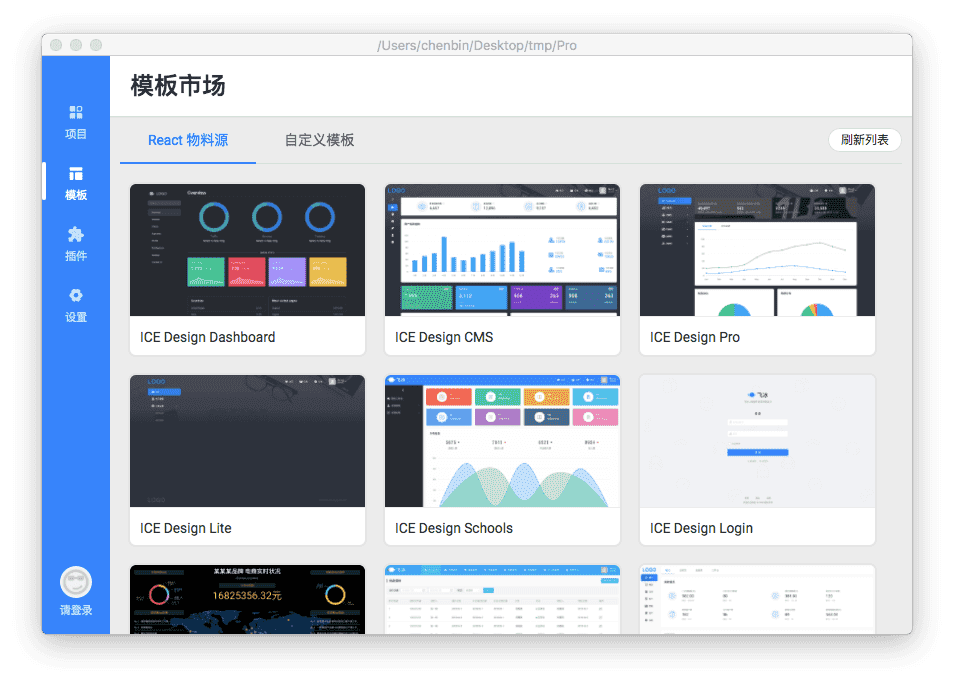Click the window title path /Users/chenbin/Desktop/tmp/Pro
The width and height of the screenshot is (954, 684).
pyautogui.click(x=477, y=46)
